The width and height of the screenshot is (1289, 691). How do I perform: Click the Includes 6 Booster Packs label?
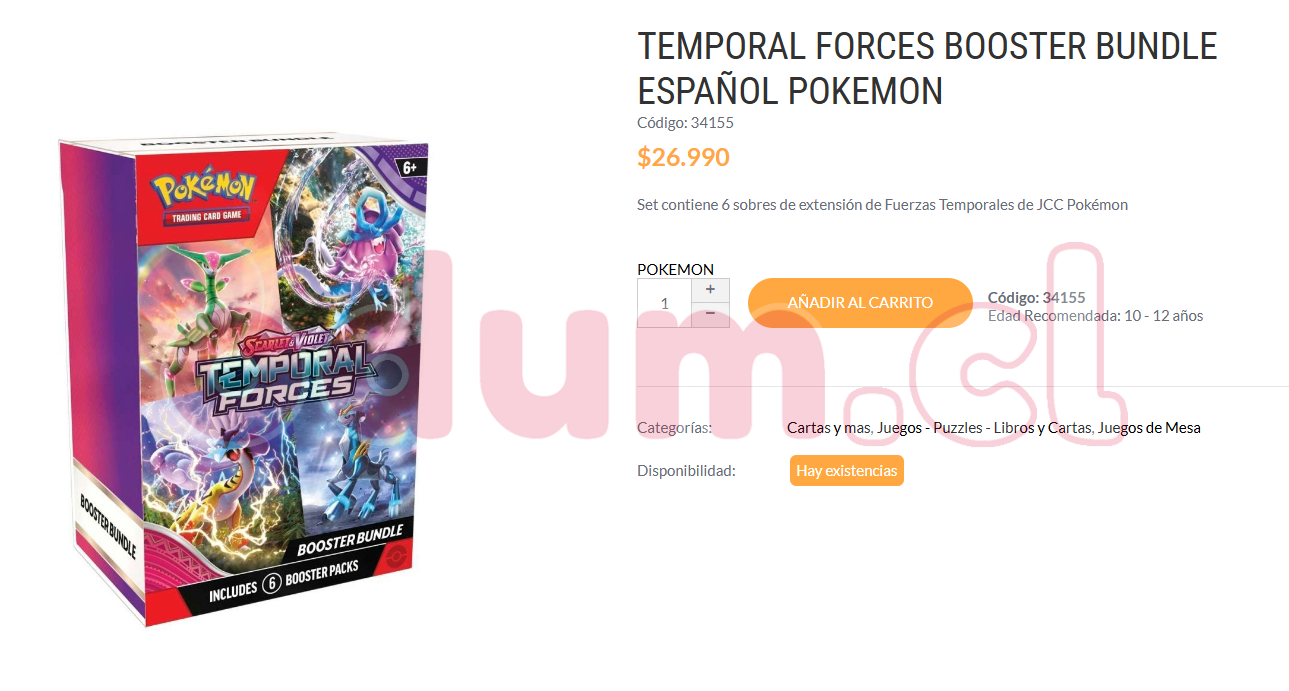tap(282, 586)
